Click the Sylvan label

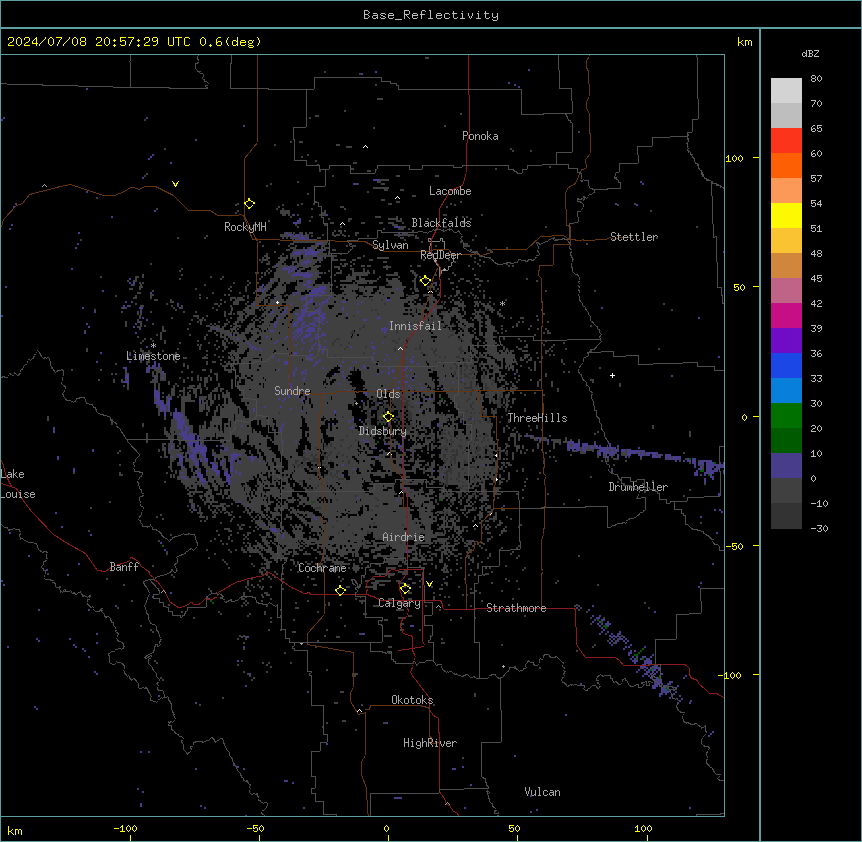coord(390,245)
